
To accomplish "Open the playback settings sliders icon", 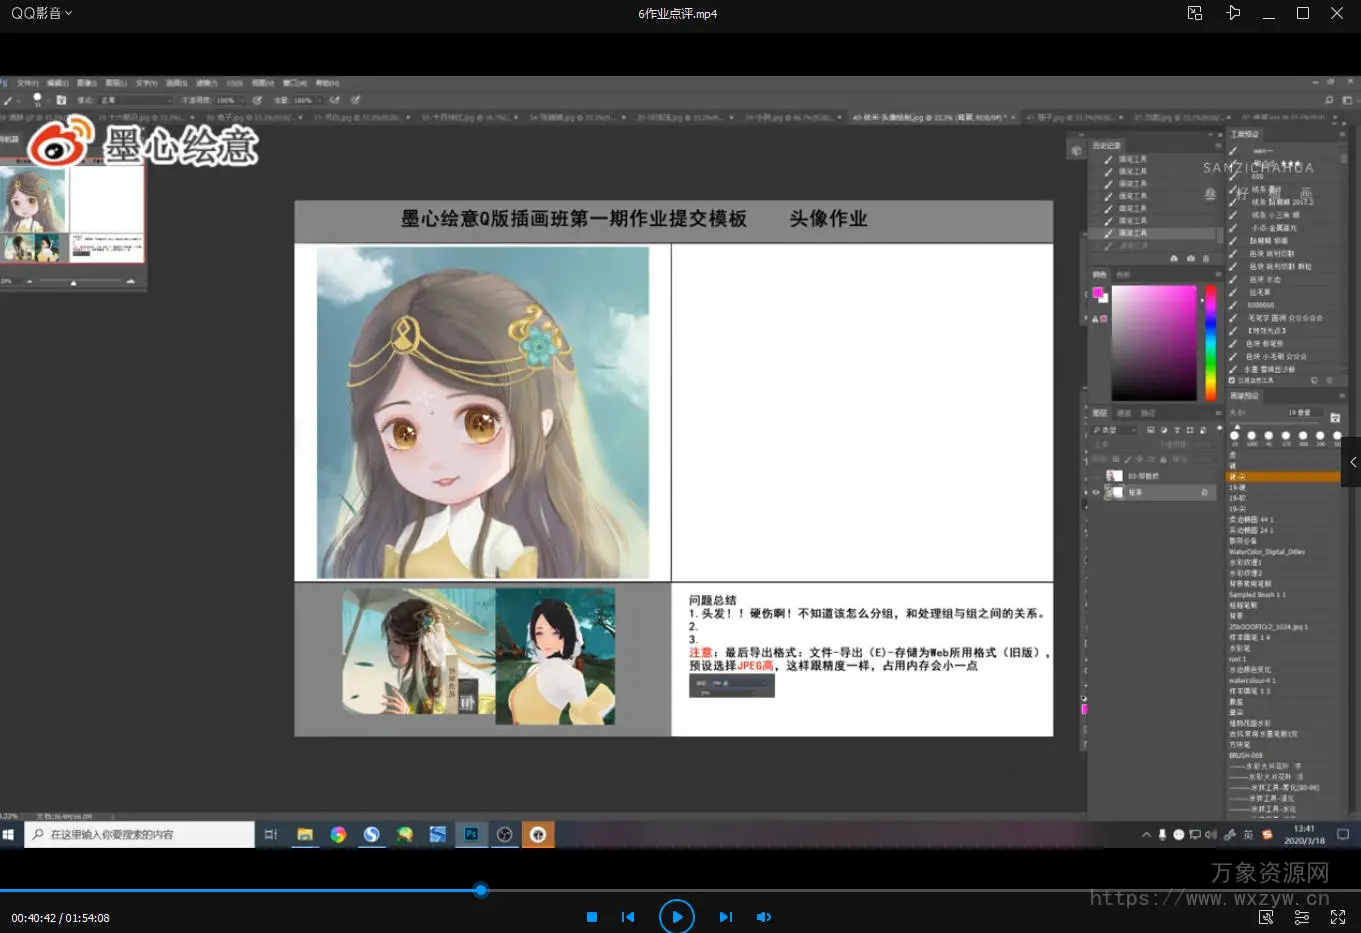I will click(x=1302, y=917).
